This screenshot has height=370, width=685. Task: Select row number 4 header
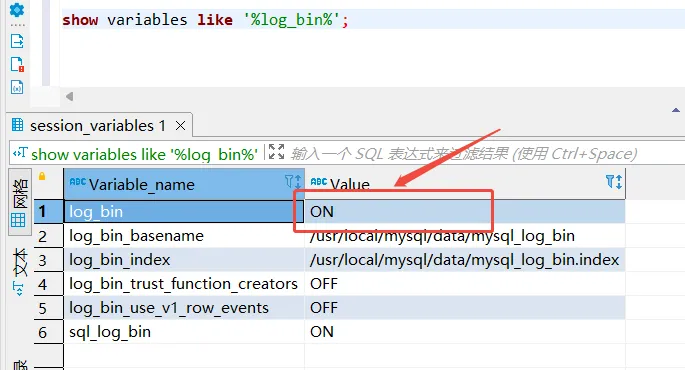pos(48,284)
